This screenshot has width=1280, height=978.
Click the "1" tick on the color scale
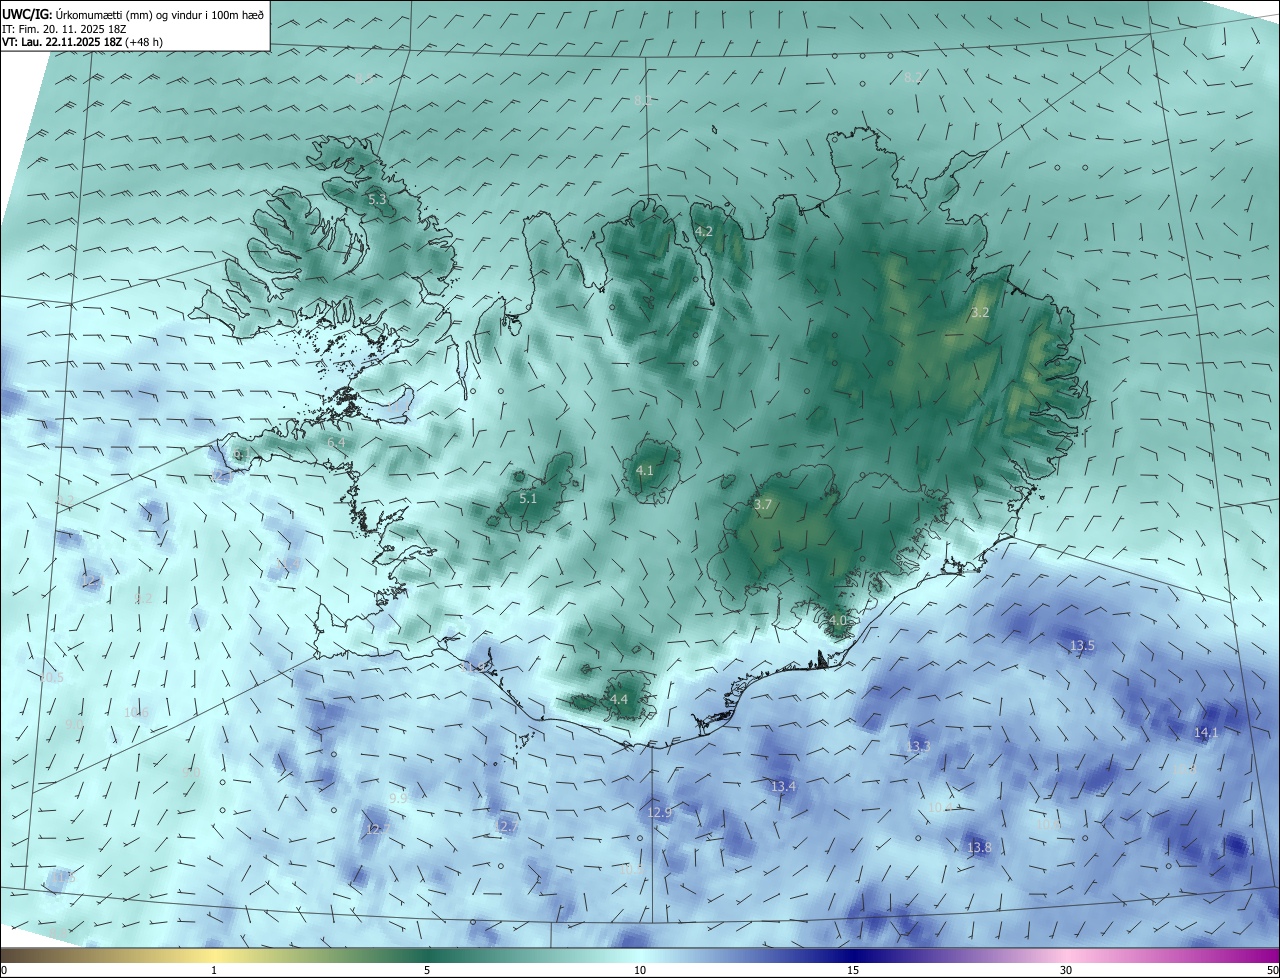coord(214,970)
